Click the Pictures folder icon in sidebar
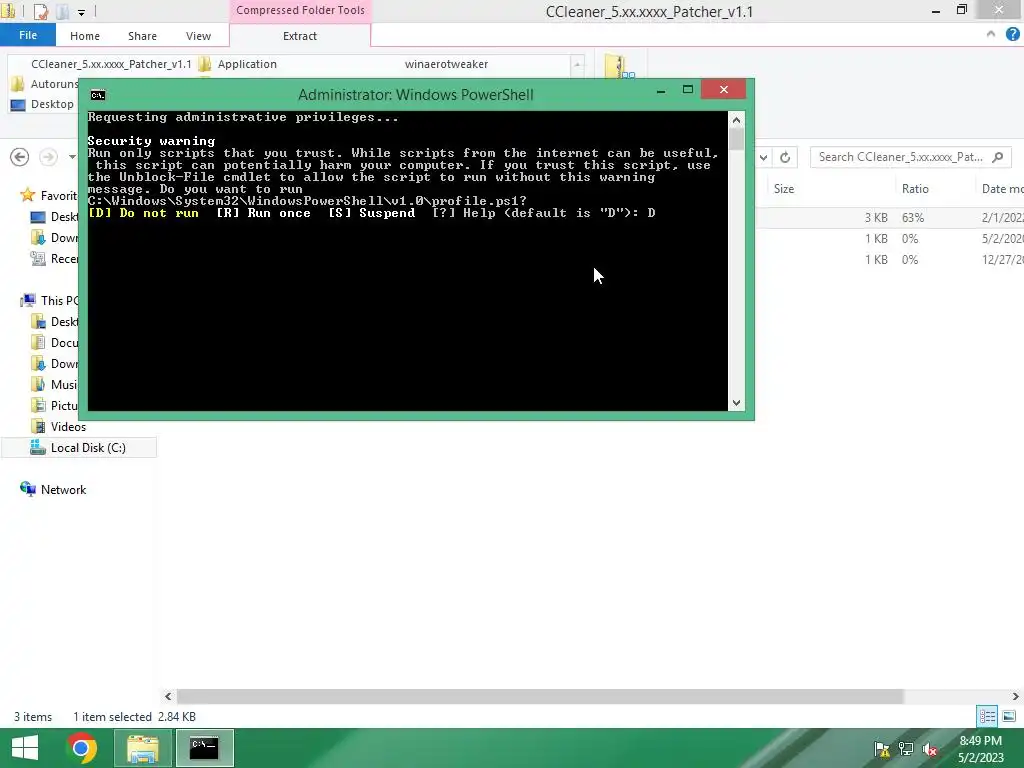The image size is (1024, 768). coord(38,405)
